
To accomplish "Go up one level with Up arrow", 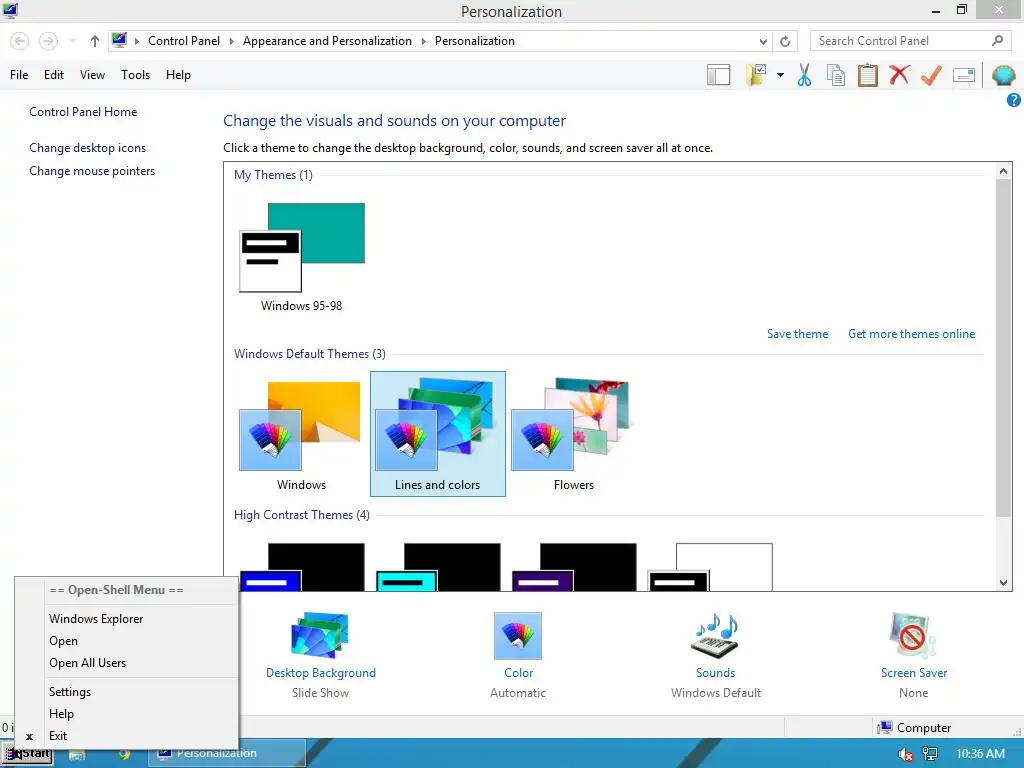I will point(95,41).
